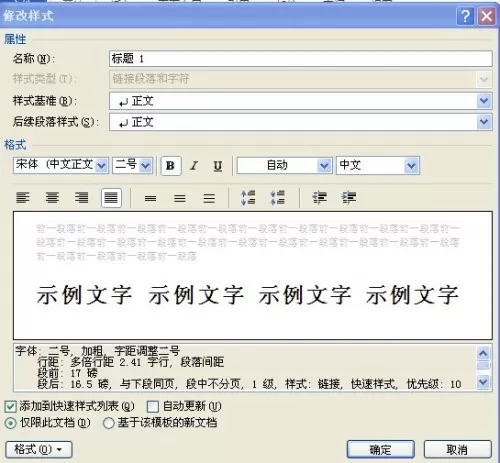
Task: Enable 自动更新 checkbox
Action: (153, 407)
